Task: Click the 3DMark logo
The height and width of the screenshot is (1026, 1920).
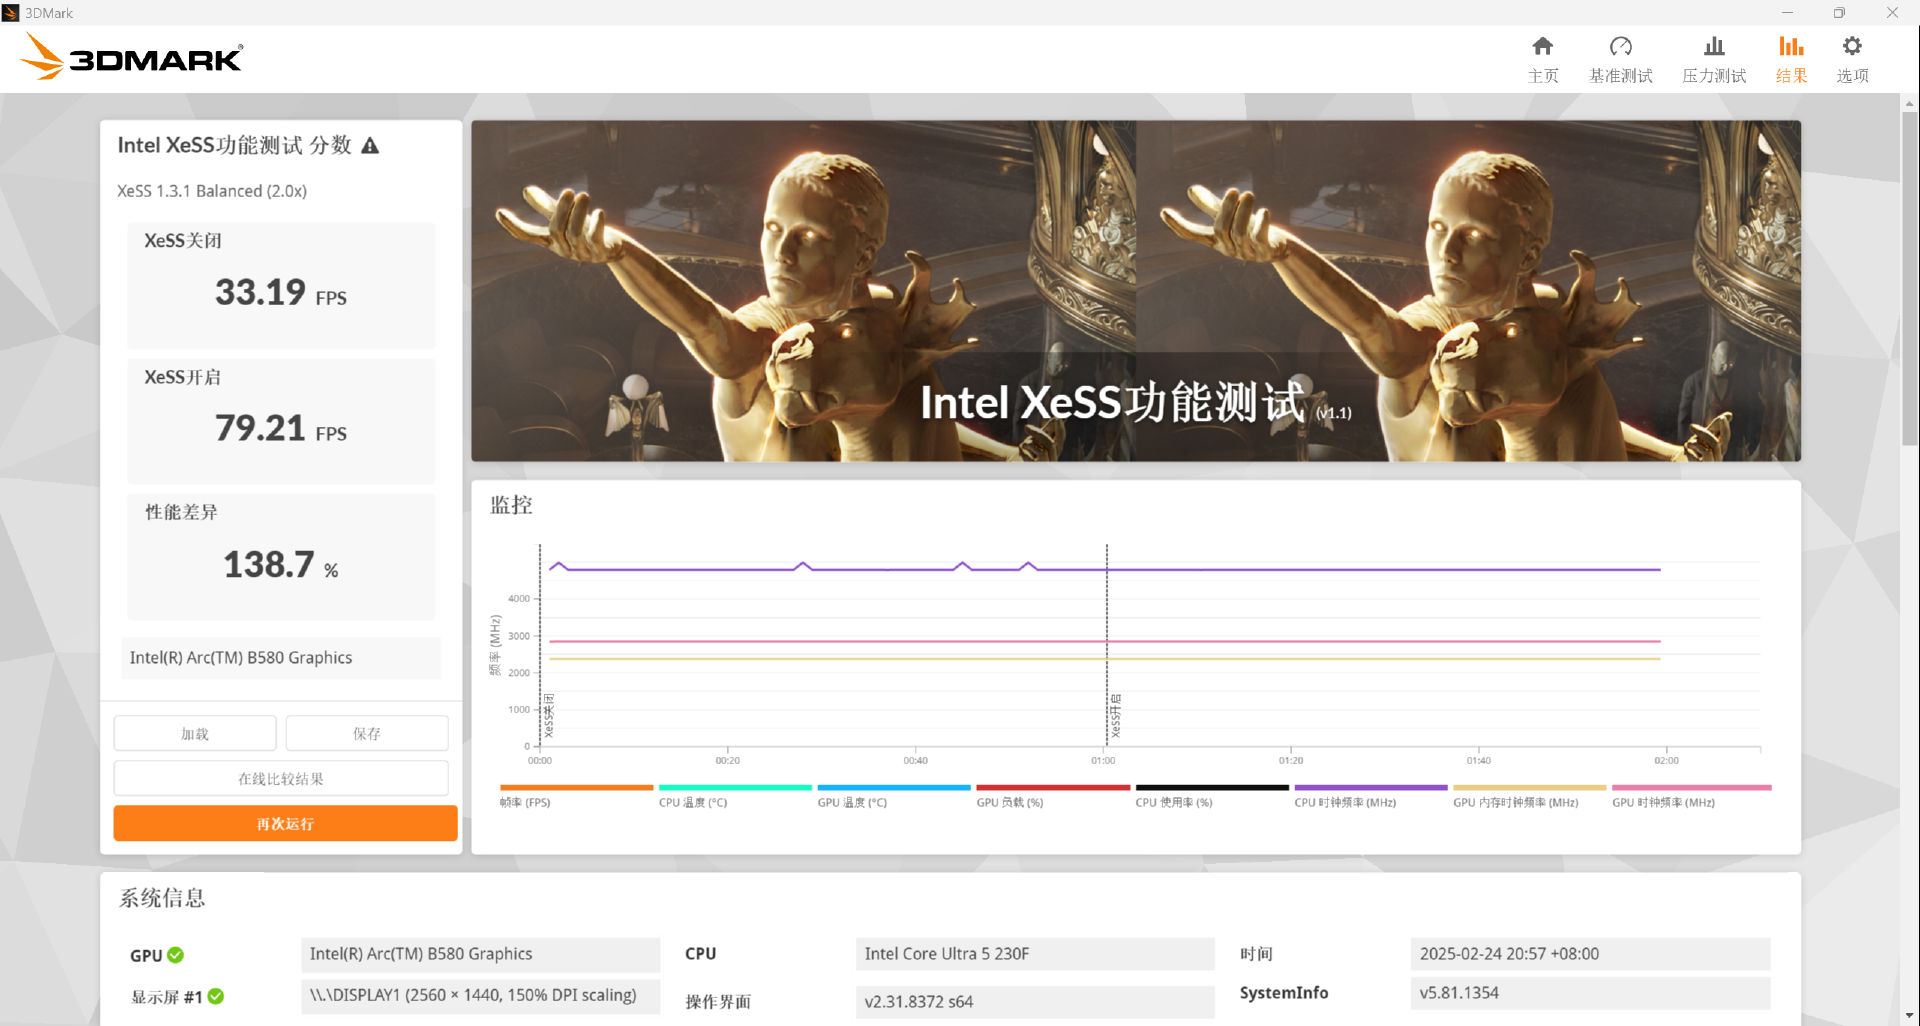Action: pos(131,57)
